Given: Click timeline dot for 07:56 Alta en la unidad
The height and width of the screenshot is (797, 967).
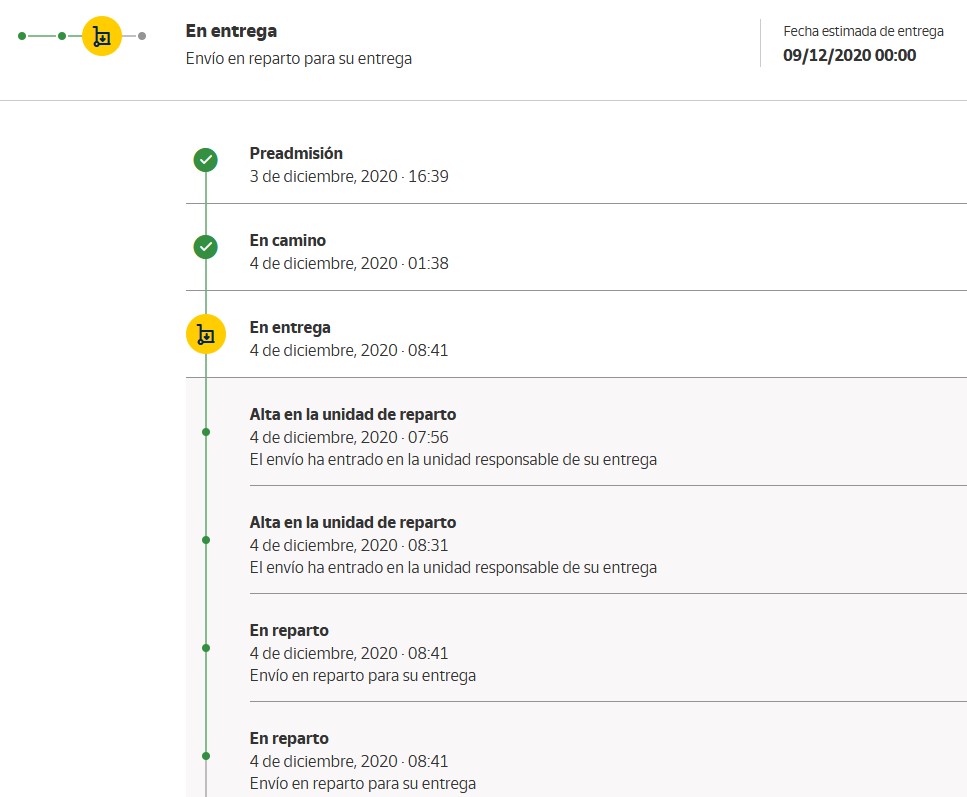Looking at the screenshot, I should 206,432.
